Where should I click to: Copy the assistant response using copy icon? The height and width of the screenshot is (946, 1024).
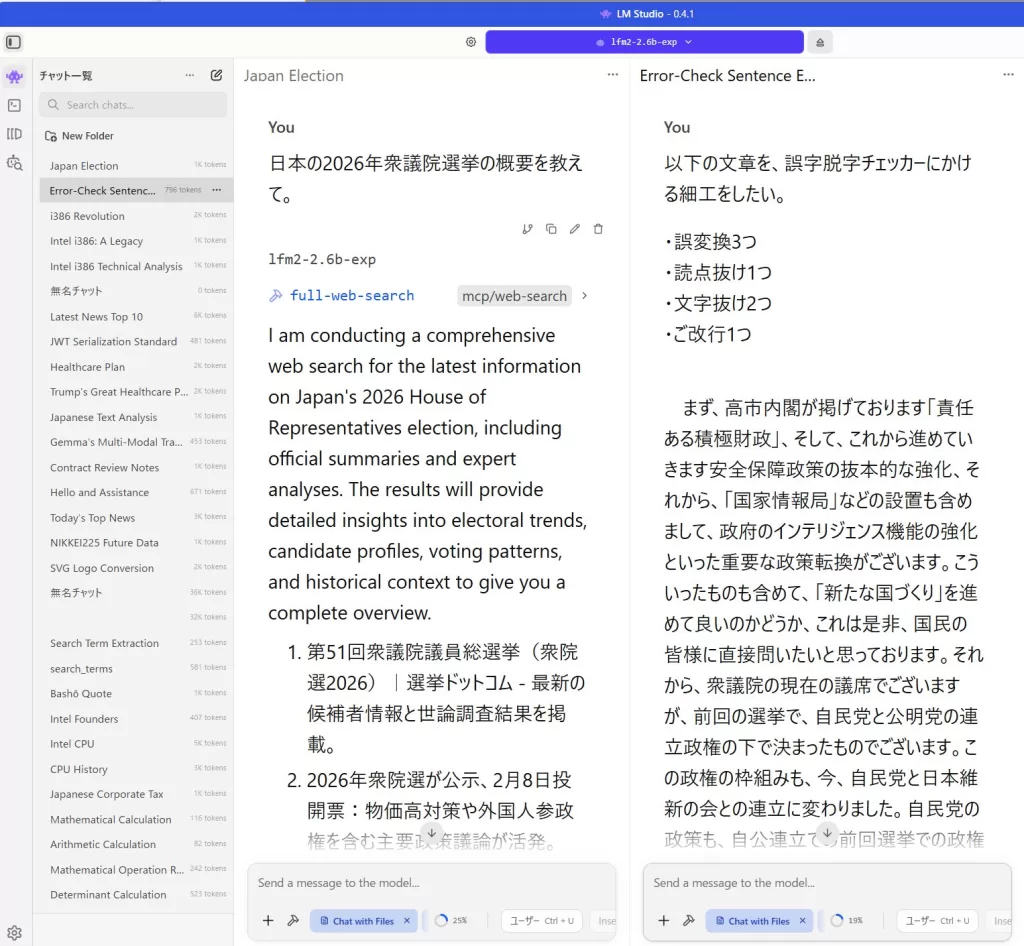[x=551, y=229]
